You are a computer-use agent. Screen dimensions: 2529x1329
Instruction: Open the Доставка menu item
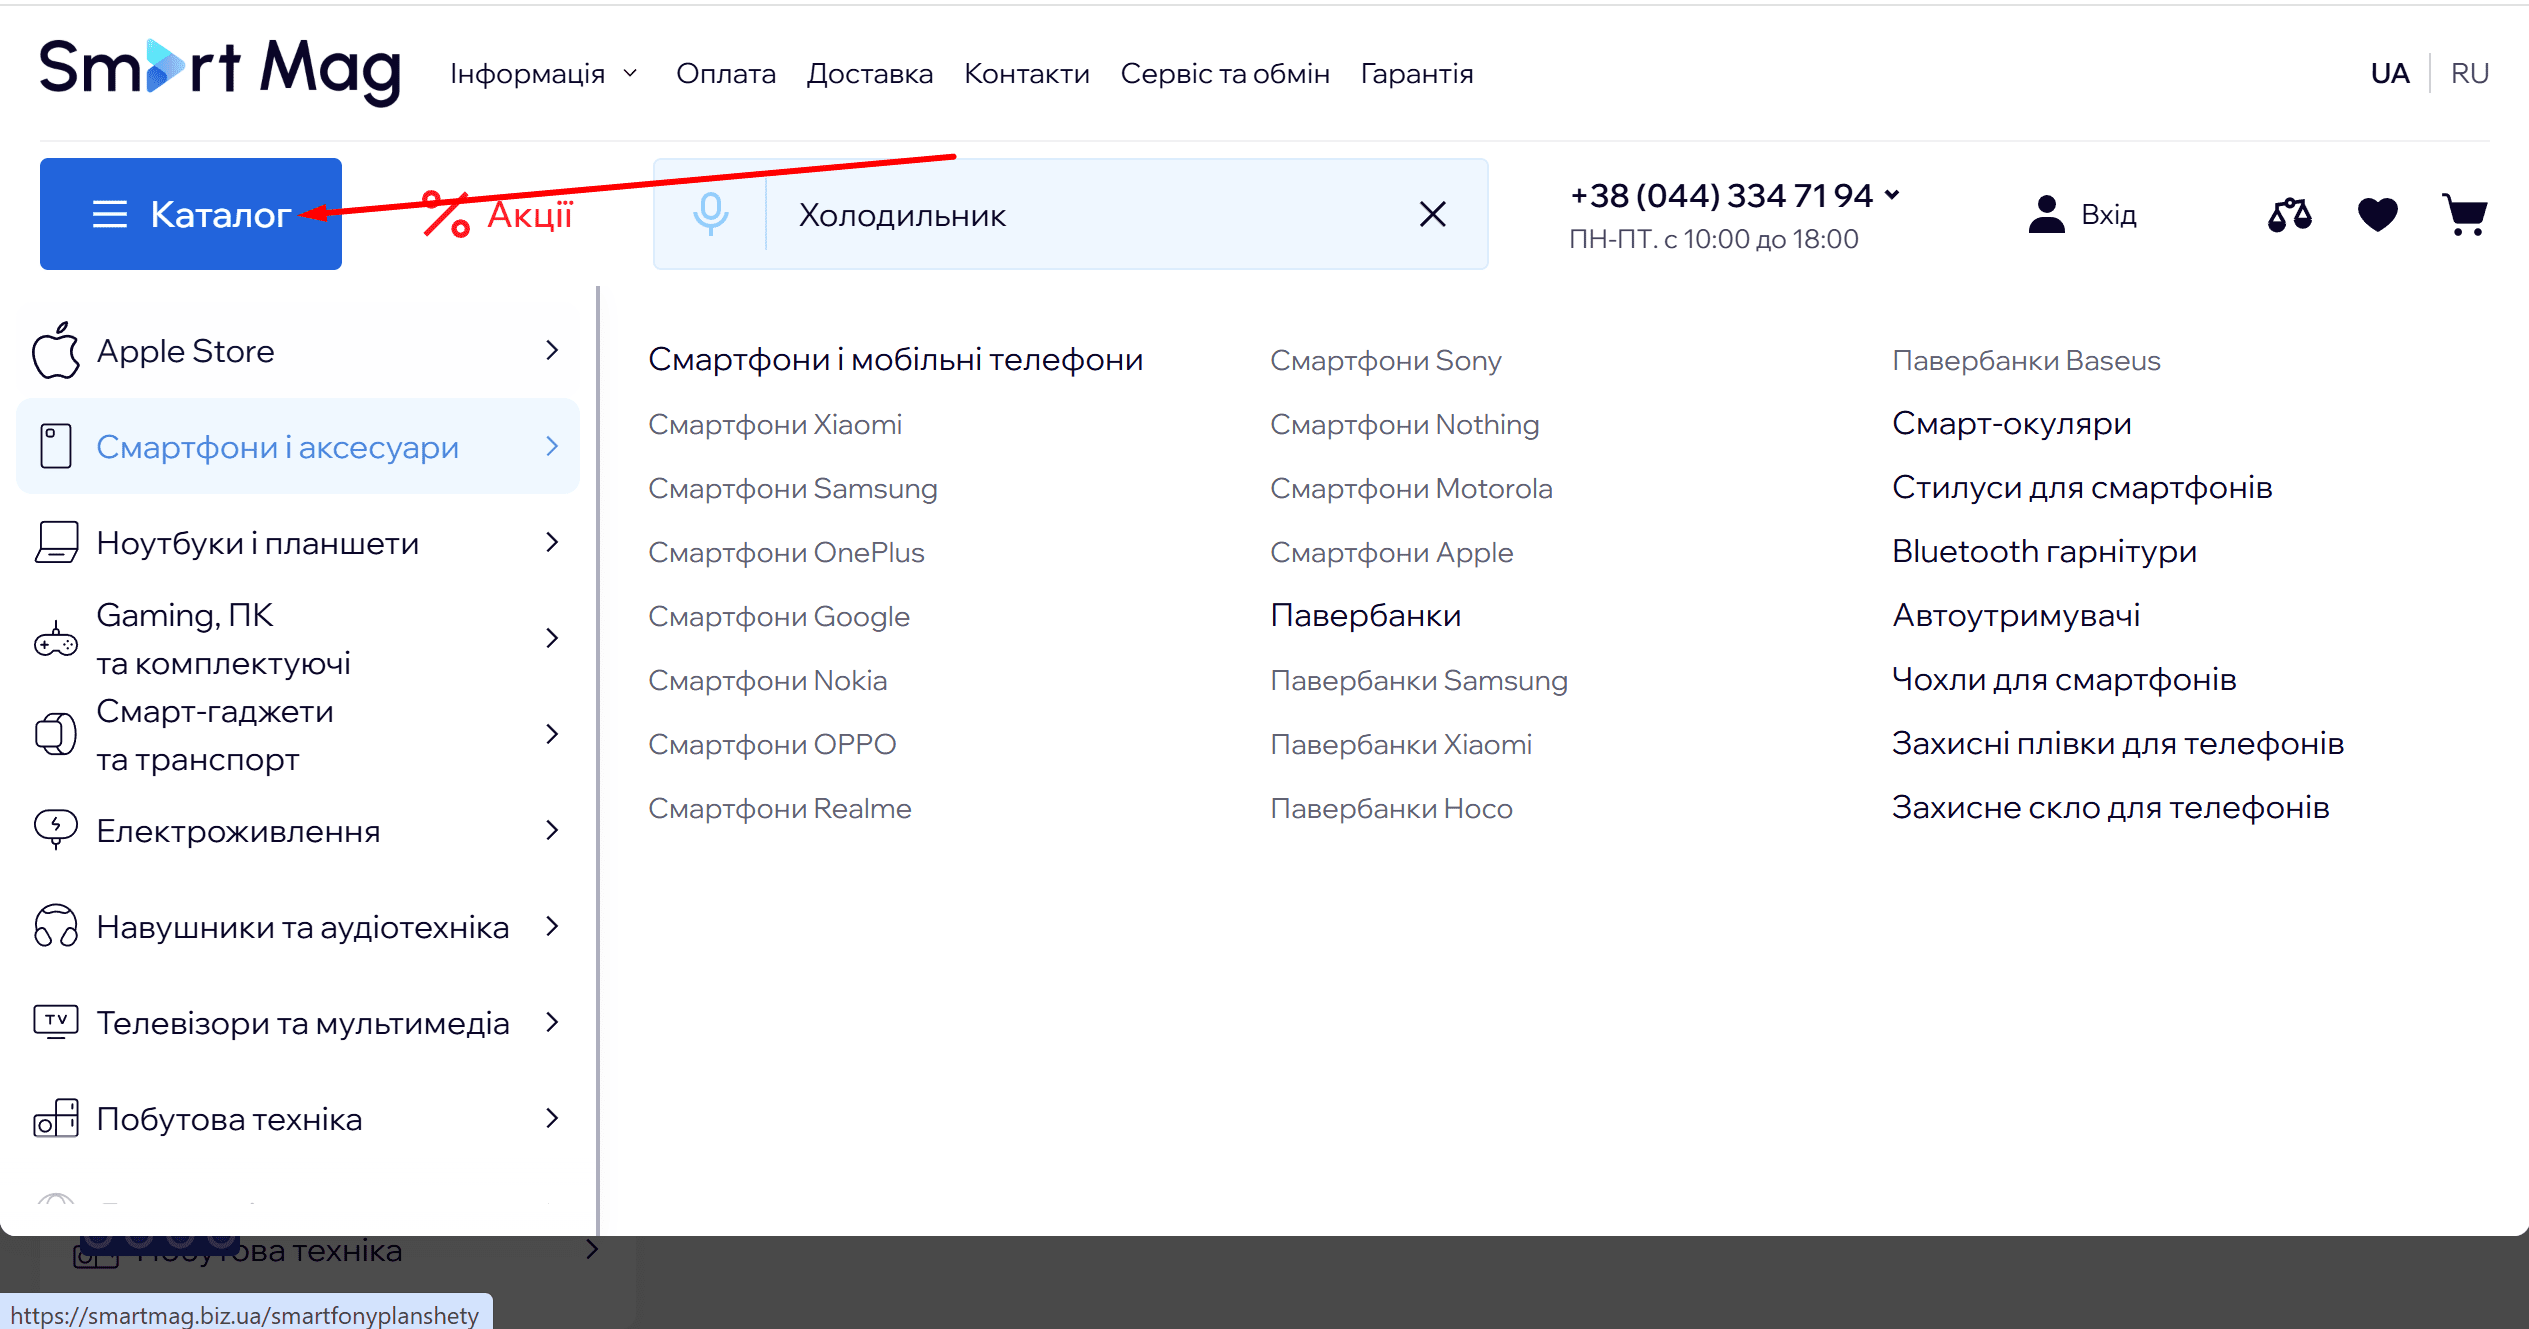[x=870, y=73]
